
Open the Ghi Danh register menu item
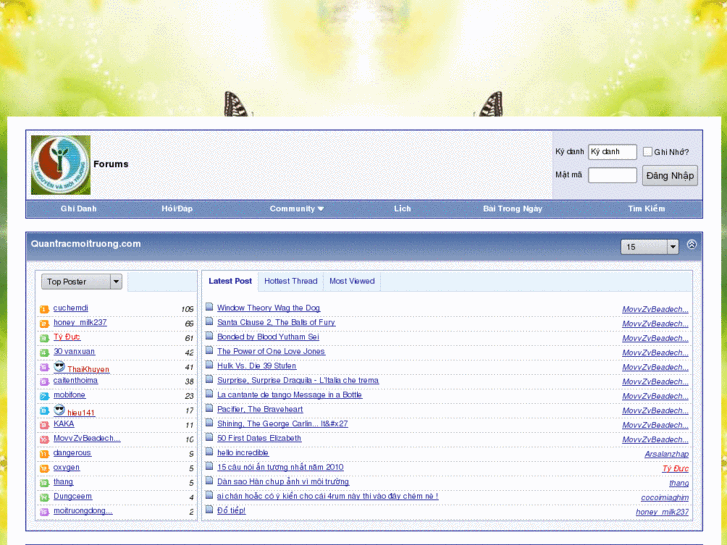tap(78, 209)
